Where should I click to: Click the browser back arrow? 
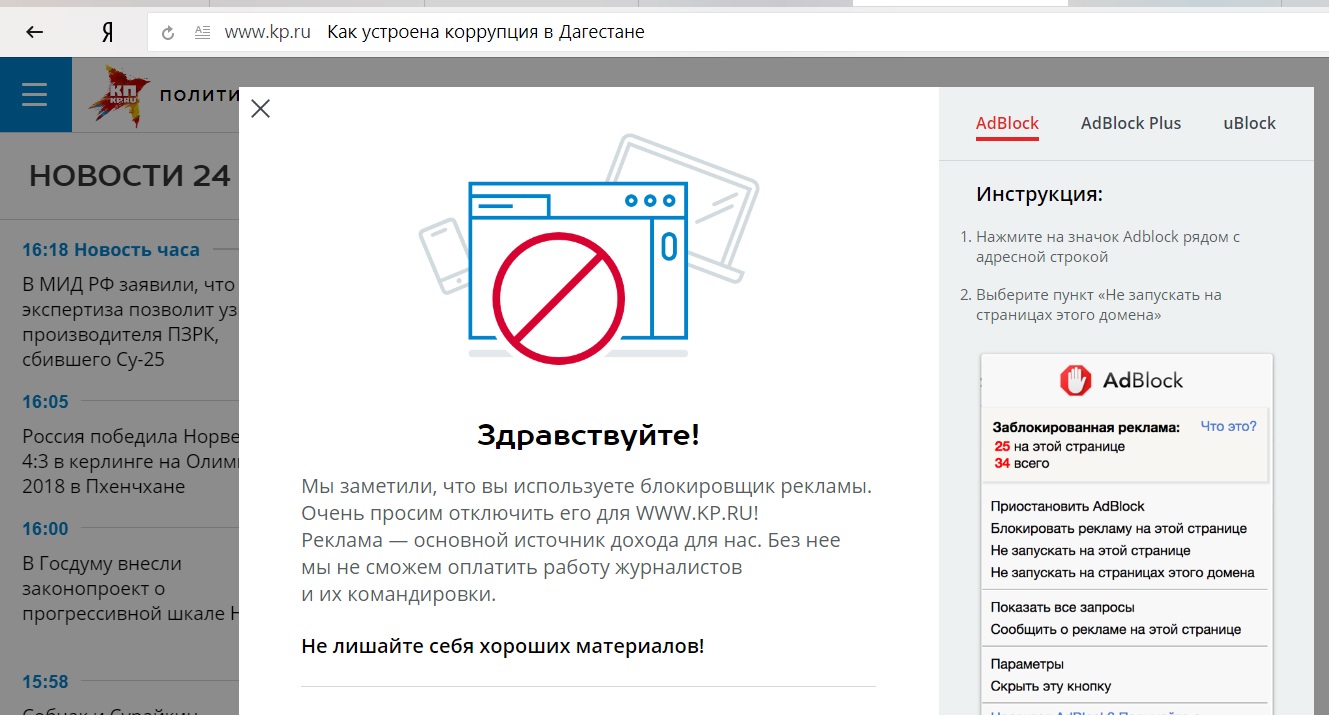(x=34, y=32)
